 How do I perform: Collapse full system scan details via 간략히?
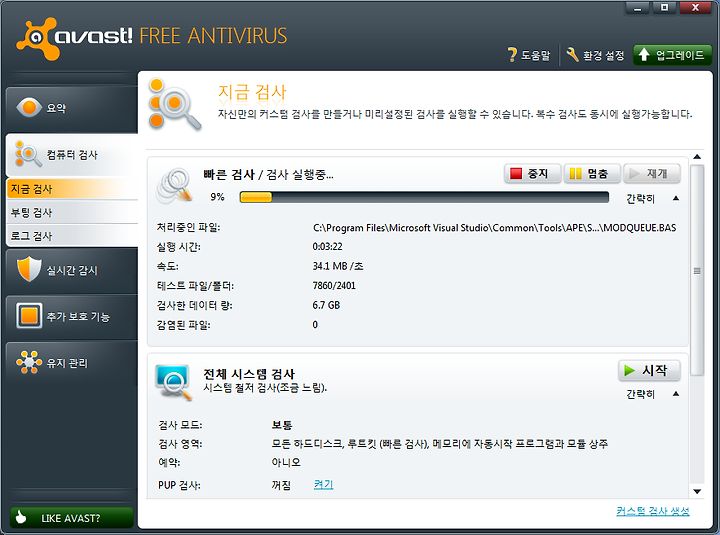coord(652,394)
